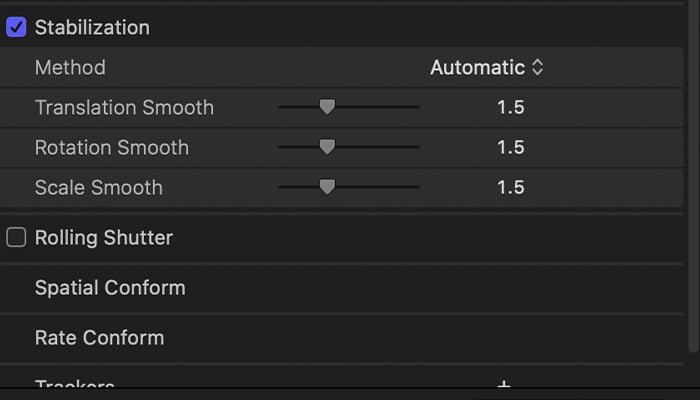
Task: Click the Translation Smooth slider handle
Action: pyautogui.click(x=327, y=107)
